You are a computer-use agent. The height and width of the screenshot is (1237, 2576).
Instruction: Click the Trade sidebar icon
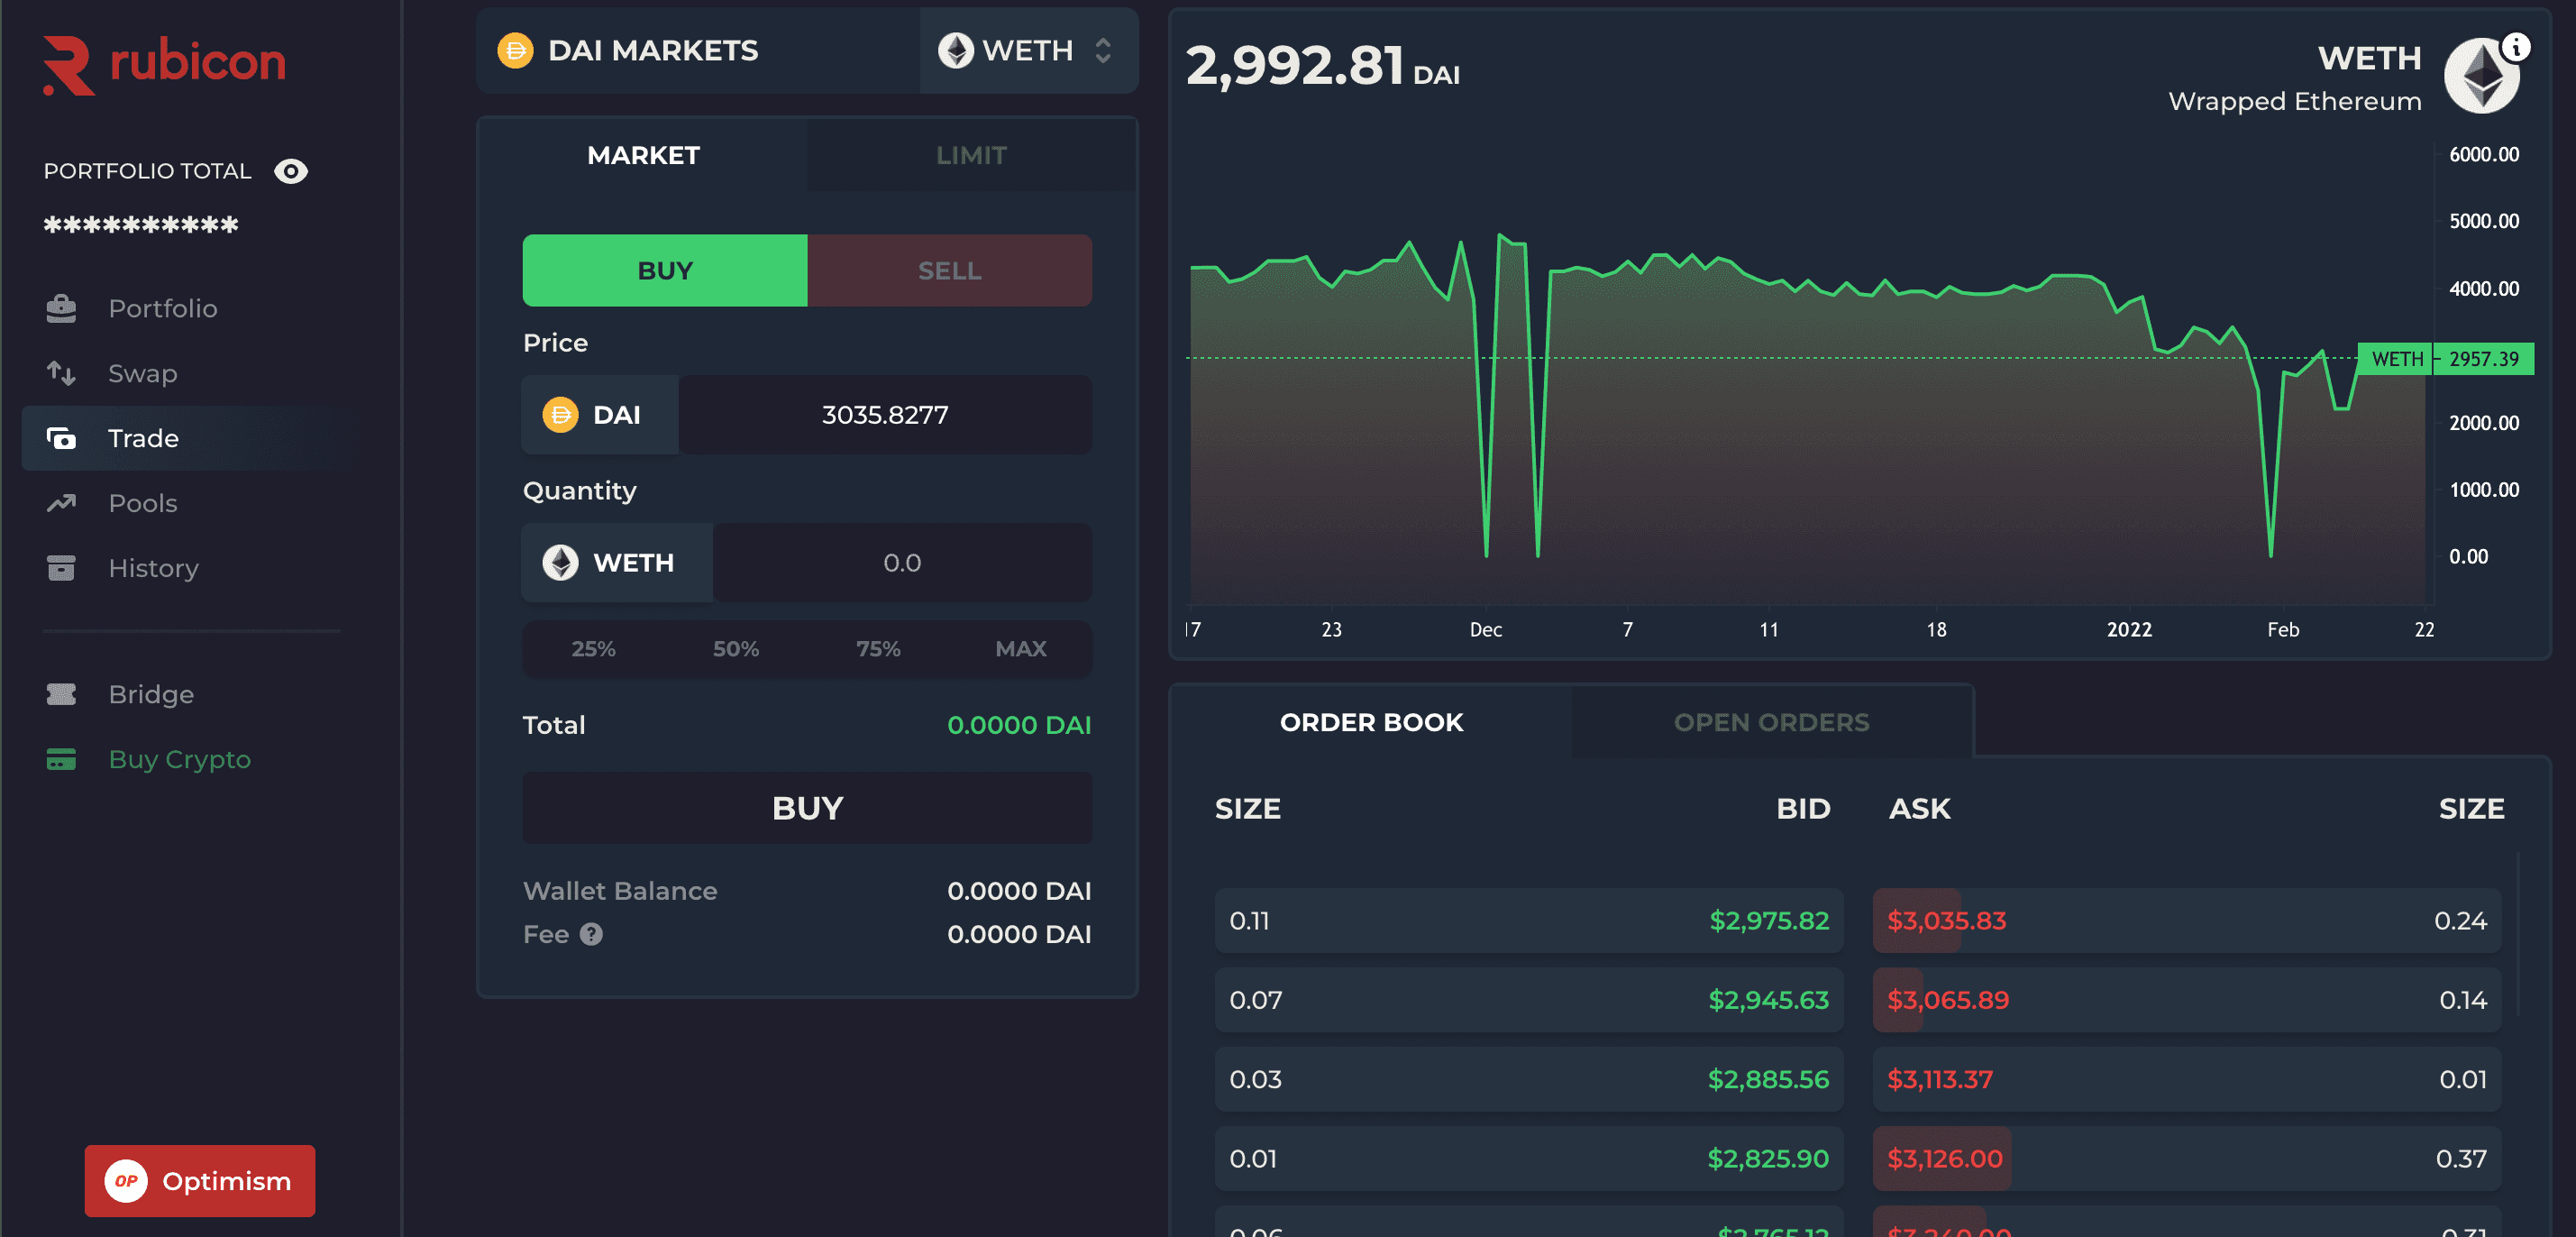(x=61, y=438)
